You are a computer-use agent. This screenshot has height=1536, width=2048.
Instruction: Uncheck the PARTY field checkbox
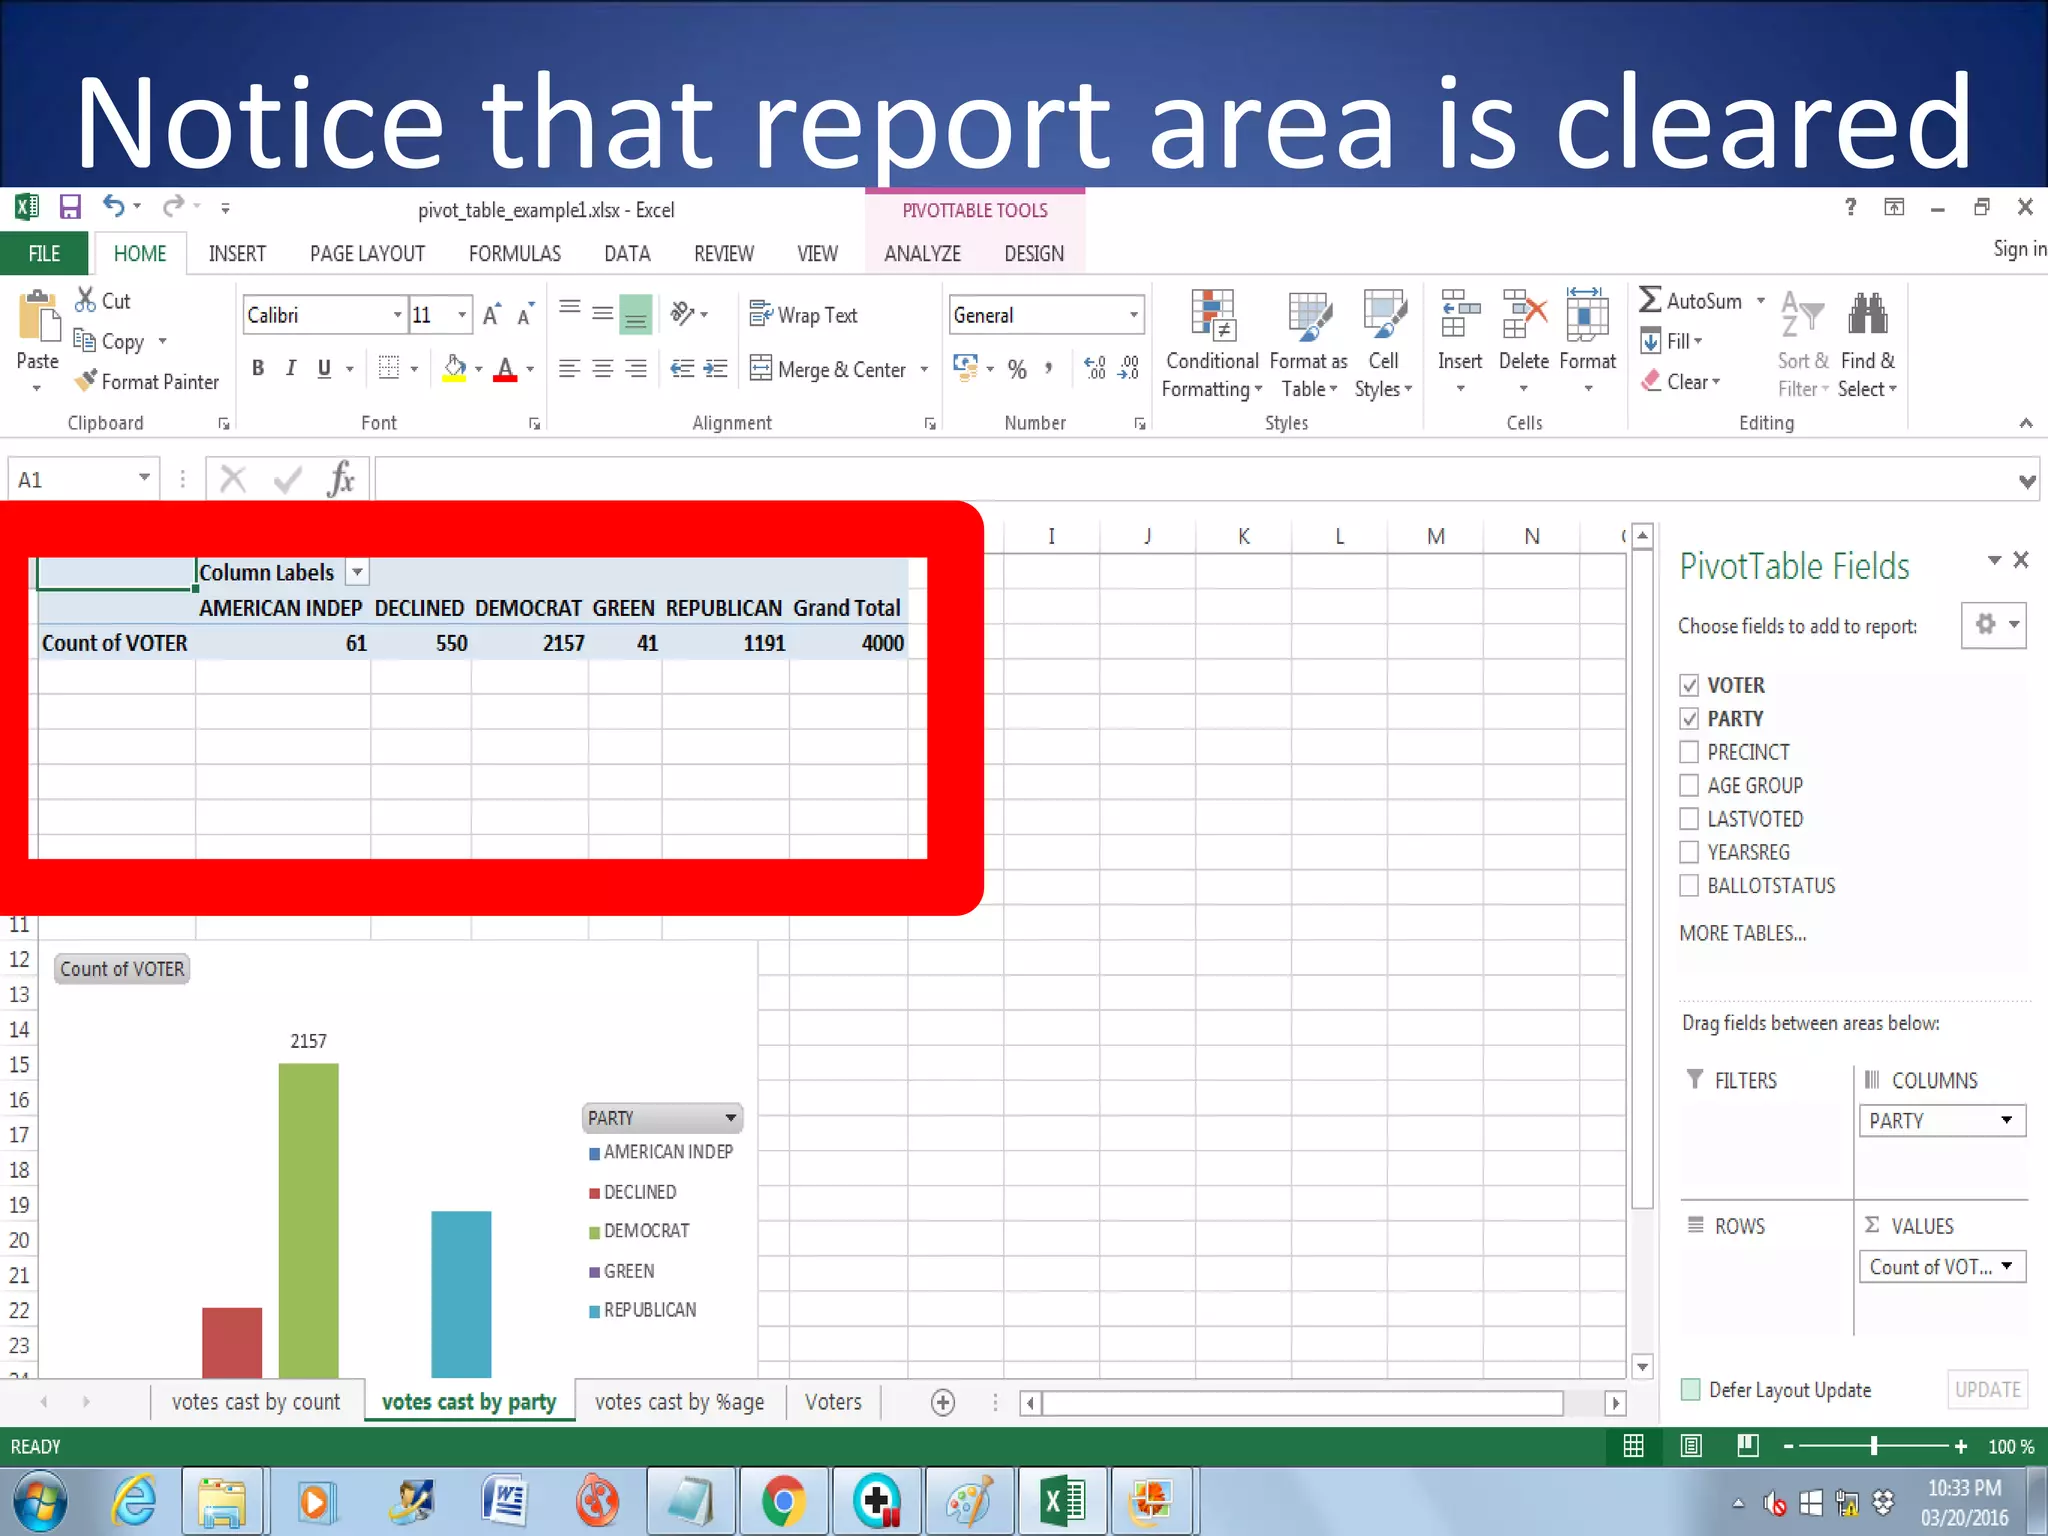1689,719
